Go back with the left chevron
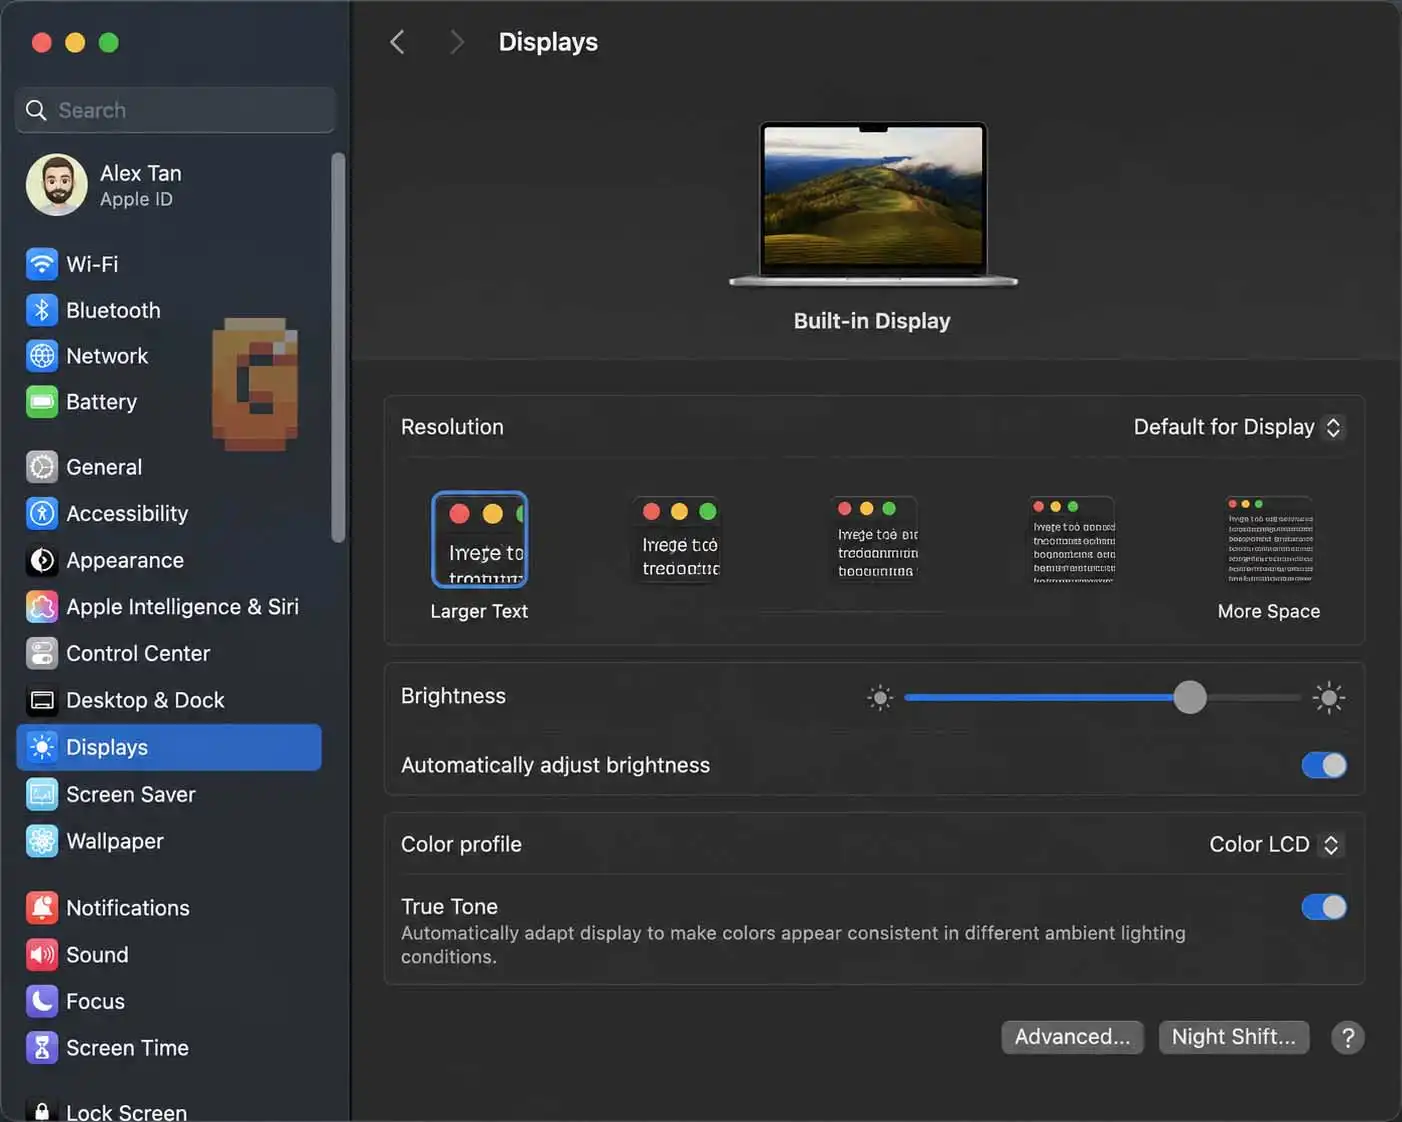 [x=398, y=42]
